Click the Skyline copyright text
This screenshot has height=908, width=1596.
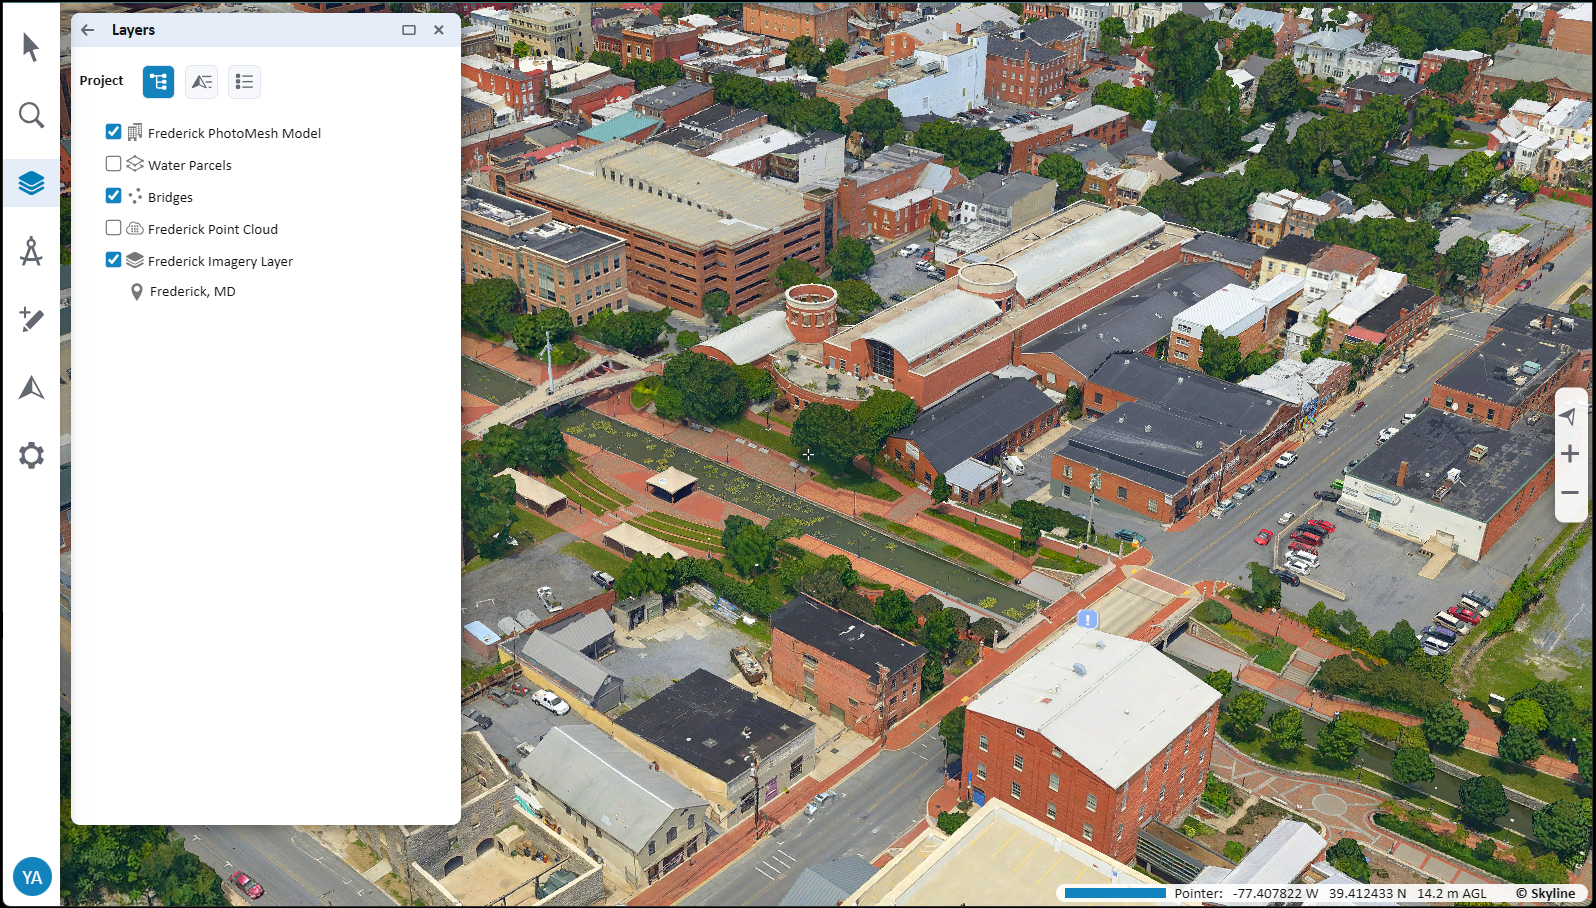click(1546, 893)
